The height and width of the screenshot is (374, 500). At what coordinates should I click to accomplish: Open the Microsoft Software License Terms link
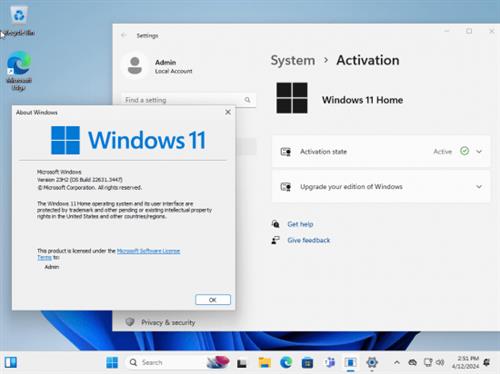point(109,254)
